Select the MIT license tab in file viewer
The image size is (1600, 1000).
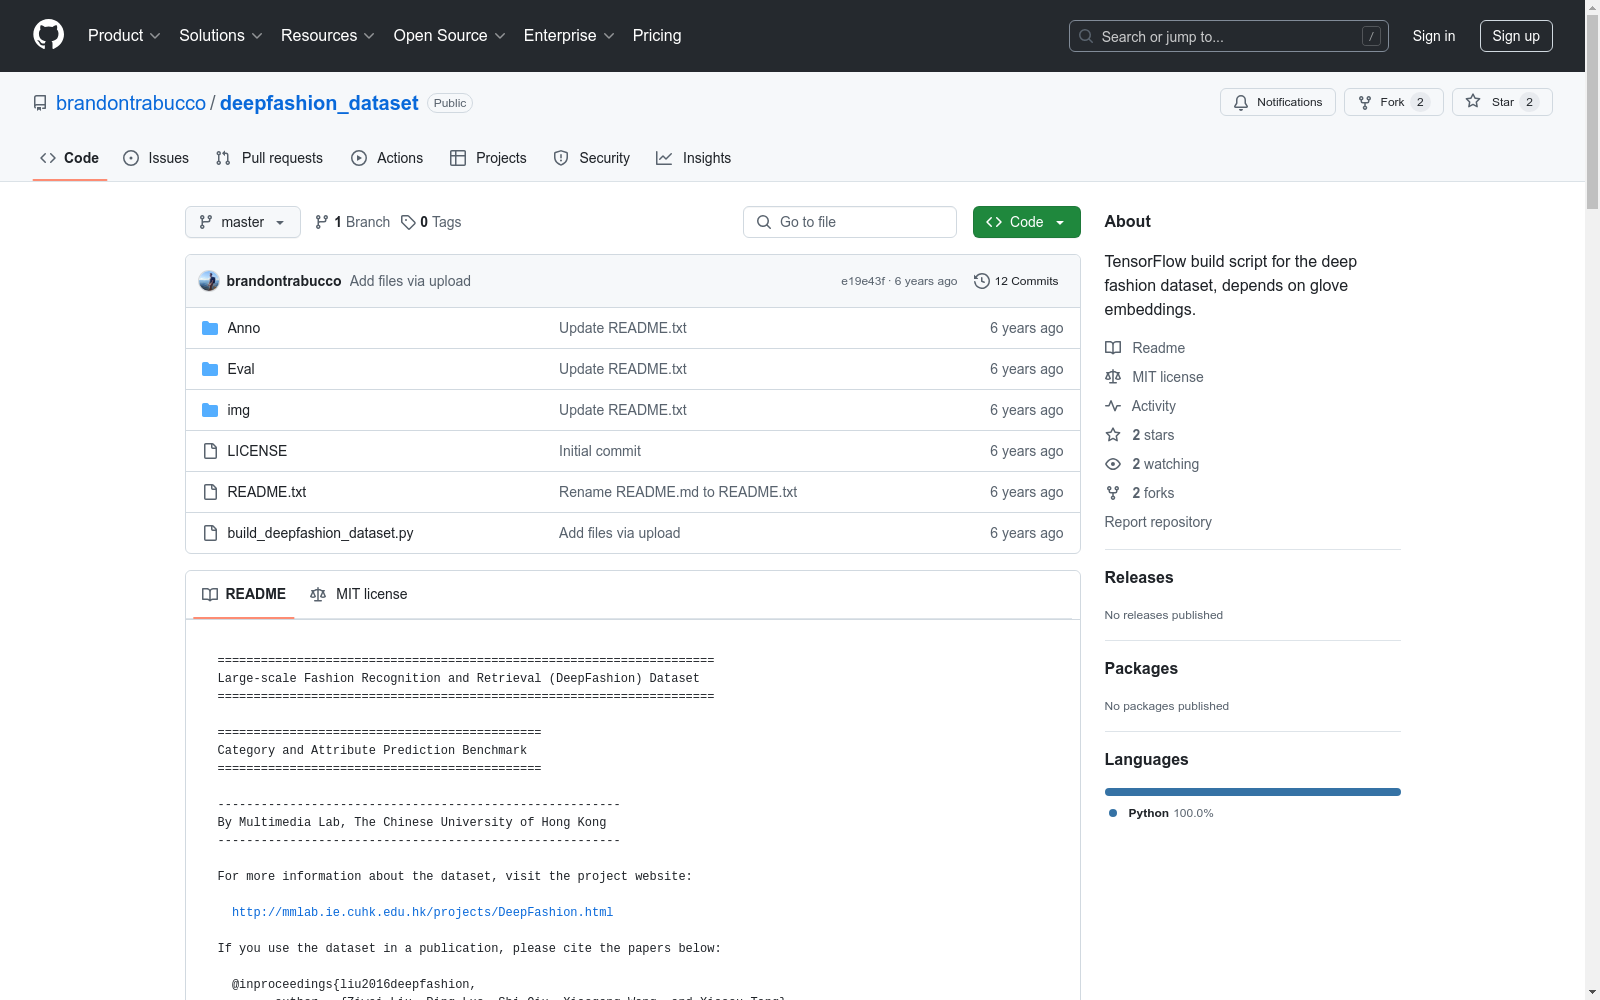click(x=359, y=594)
